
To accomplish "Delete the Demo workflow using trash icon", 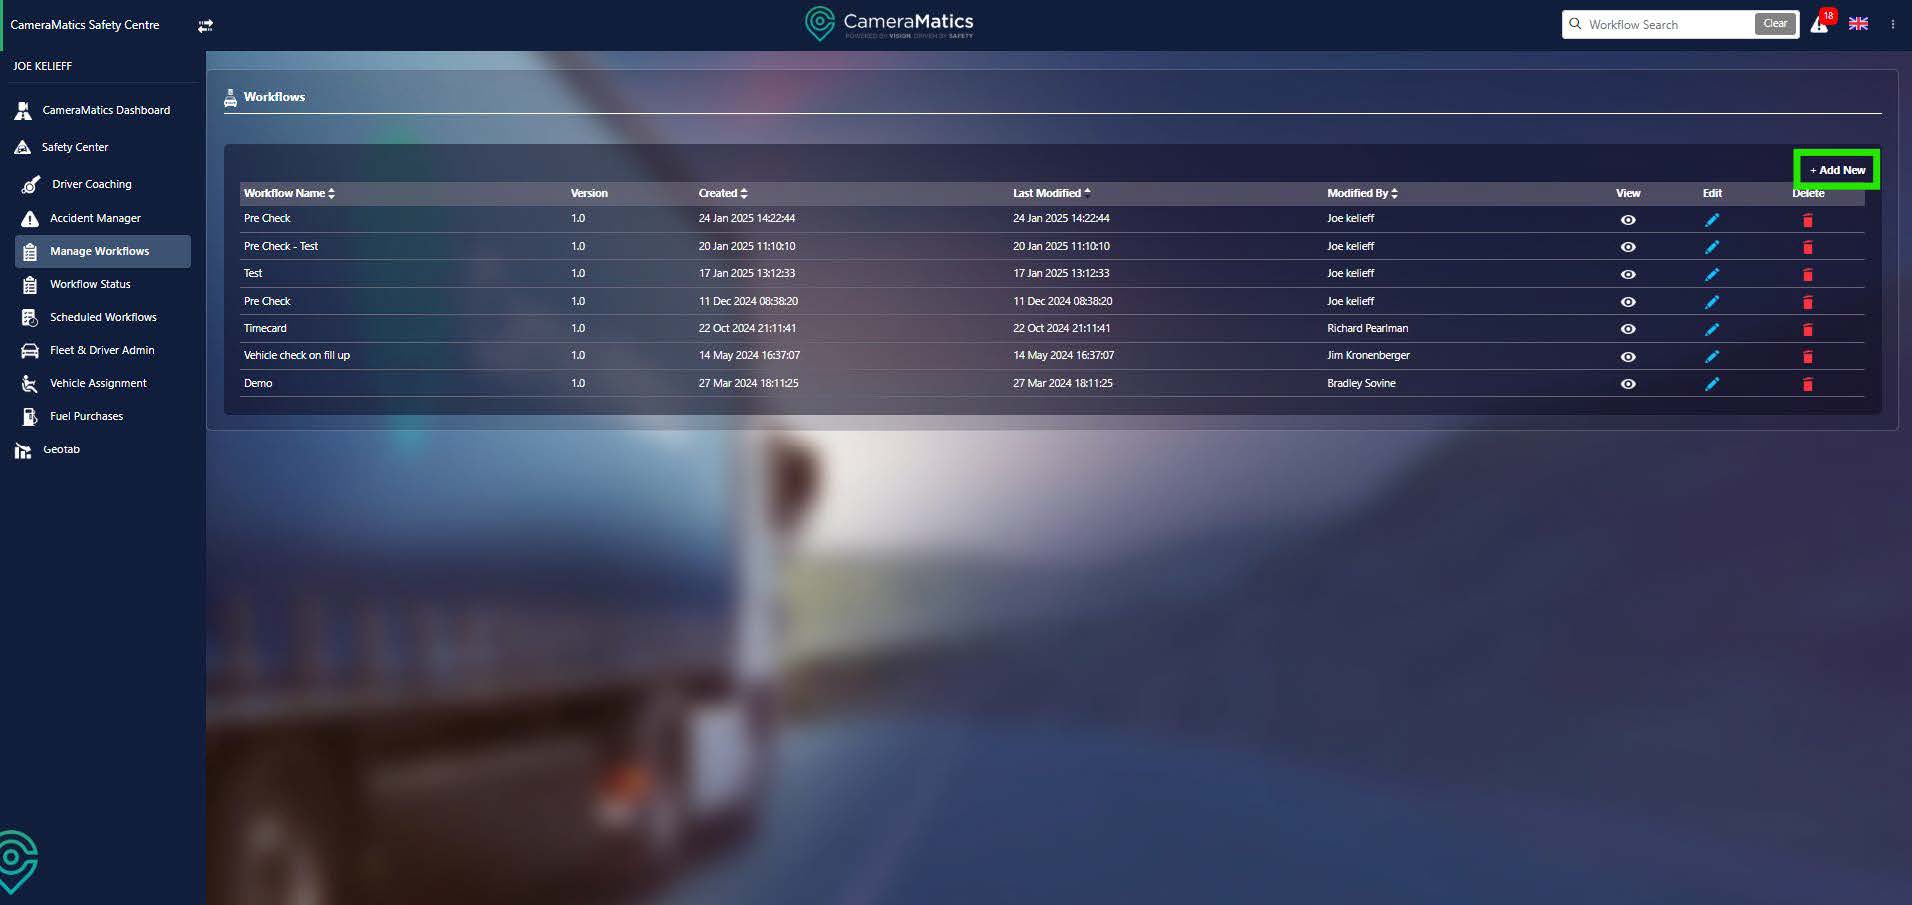I will pos(1807,384).
